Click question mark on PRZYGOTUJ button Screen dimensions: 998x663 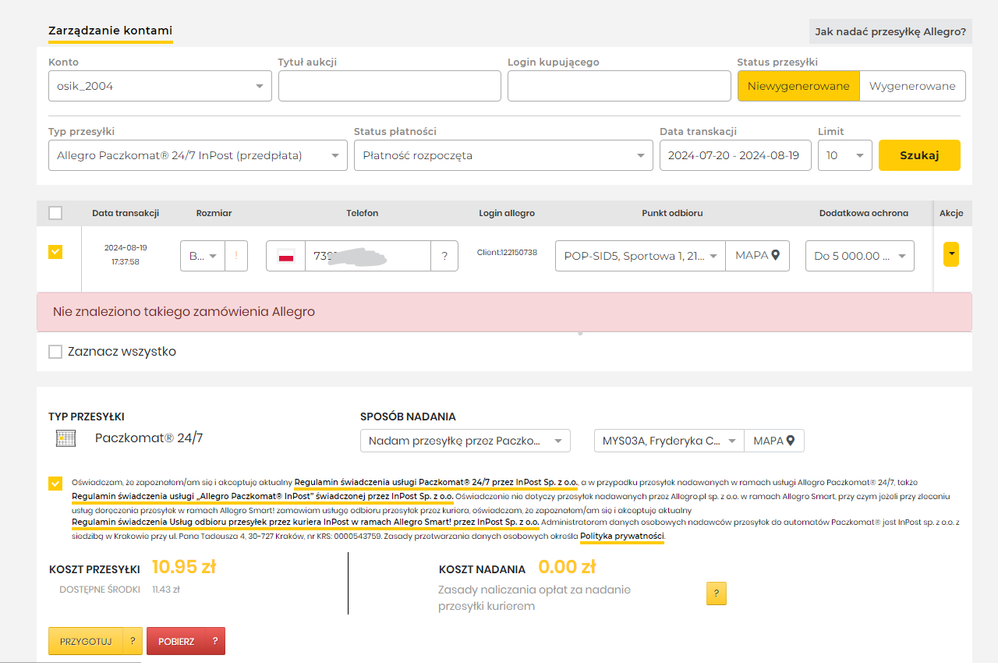[x=130, y=641]
